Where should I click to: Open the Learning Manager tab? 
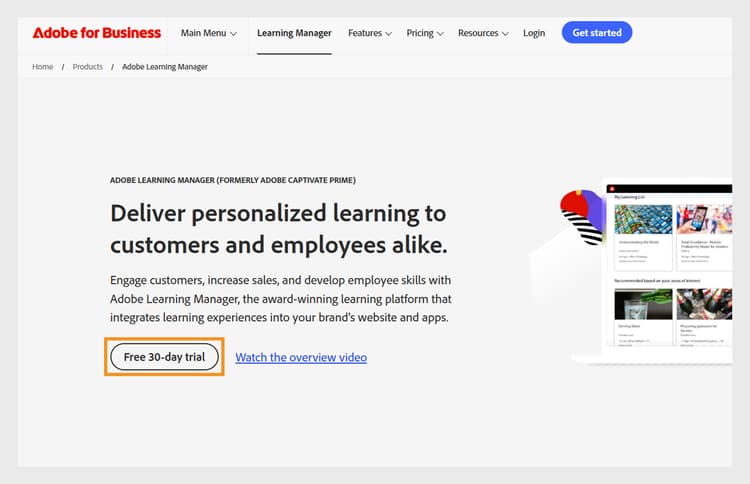[x=294, y=33]
